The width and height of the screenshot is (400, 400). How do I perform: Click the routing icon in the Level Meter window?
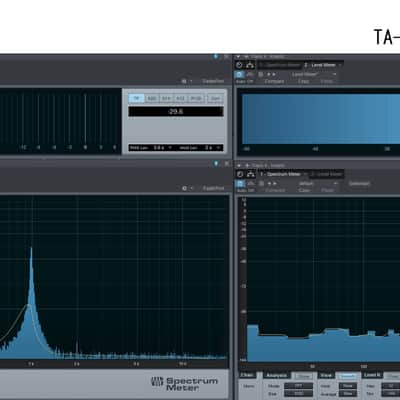click(x=250, y=65)
